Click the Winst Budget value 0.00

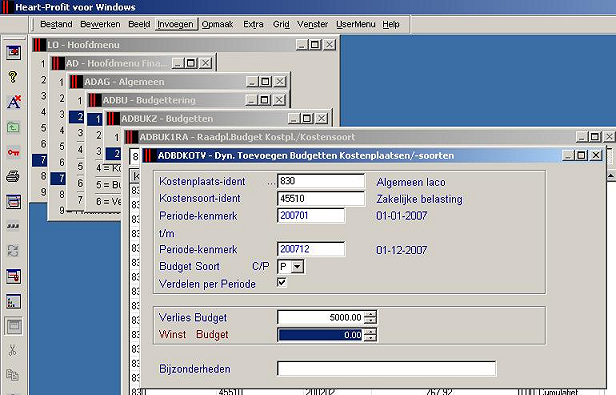click(x=321, y=335)
